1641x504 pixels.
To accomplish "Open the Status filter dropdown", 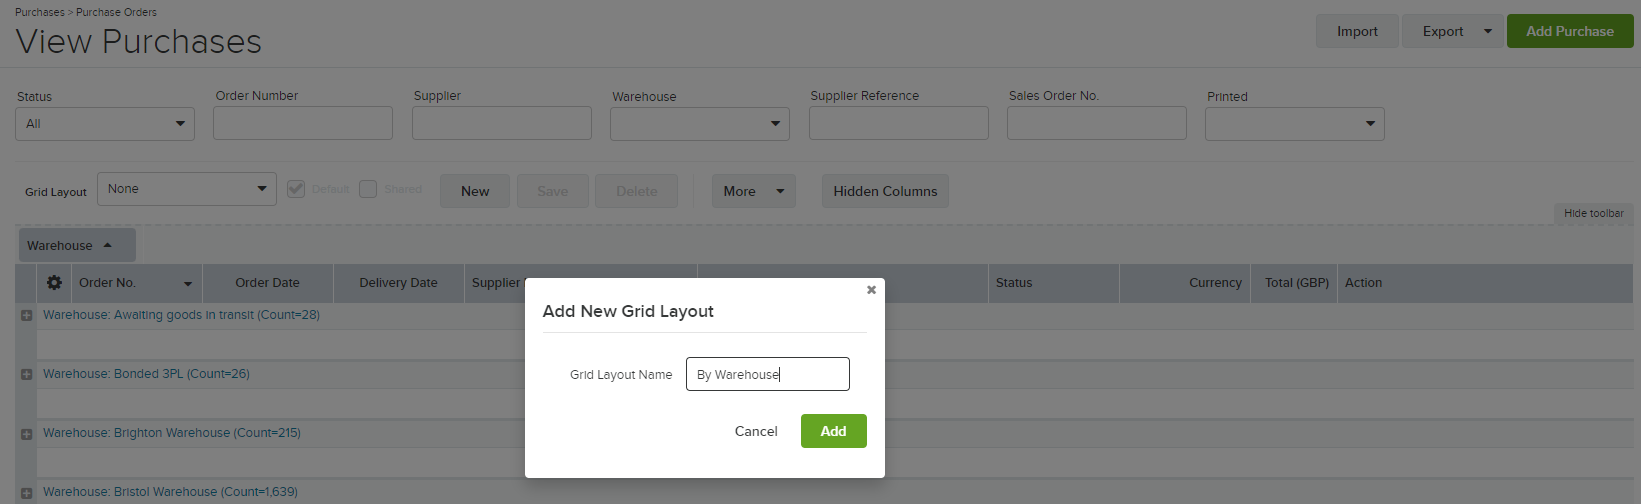I will point(105,124).
